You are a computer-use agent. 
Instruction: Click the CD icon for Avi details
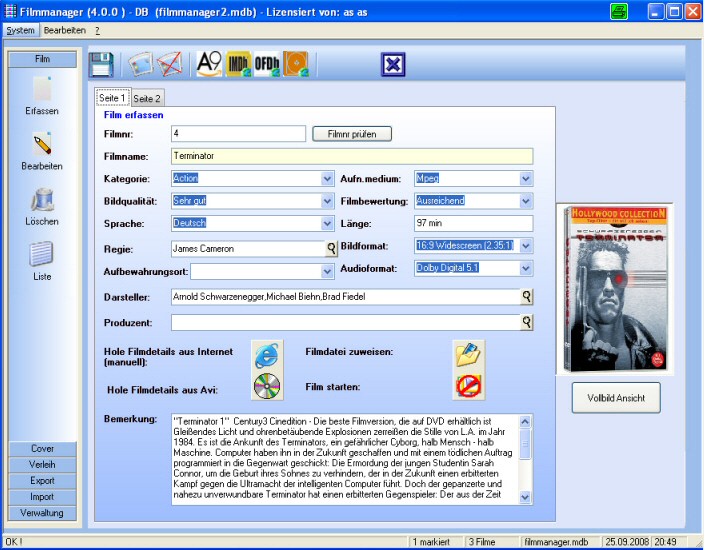[x=266, y=386]
